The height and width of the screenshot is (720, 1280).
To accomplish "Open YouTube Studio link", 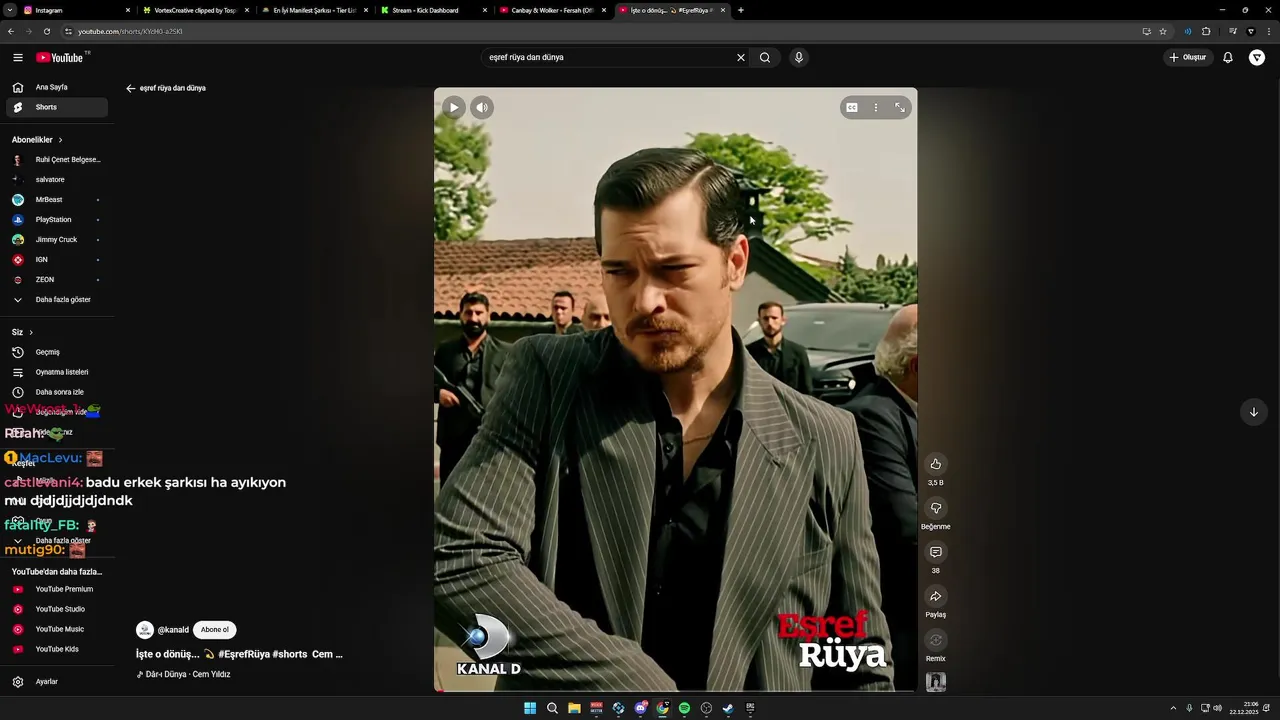I will tap(57, 609).
